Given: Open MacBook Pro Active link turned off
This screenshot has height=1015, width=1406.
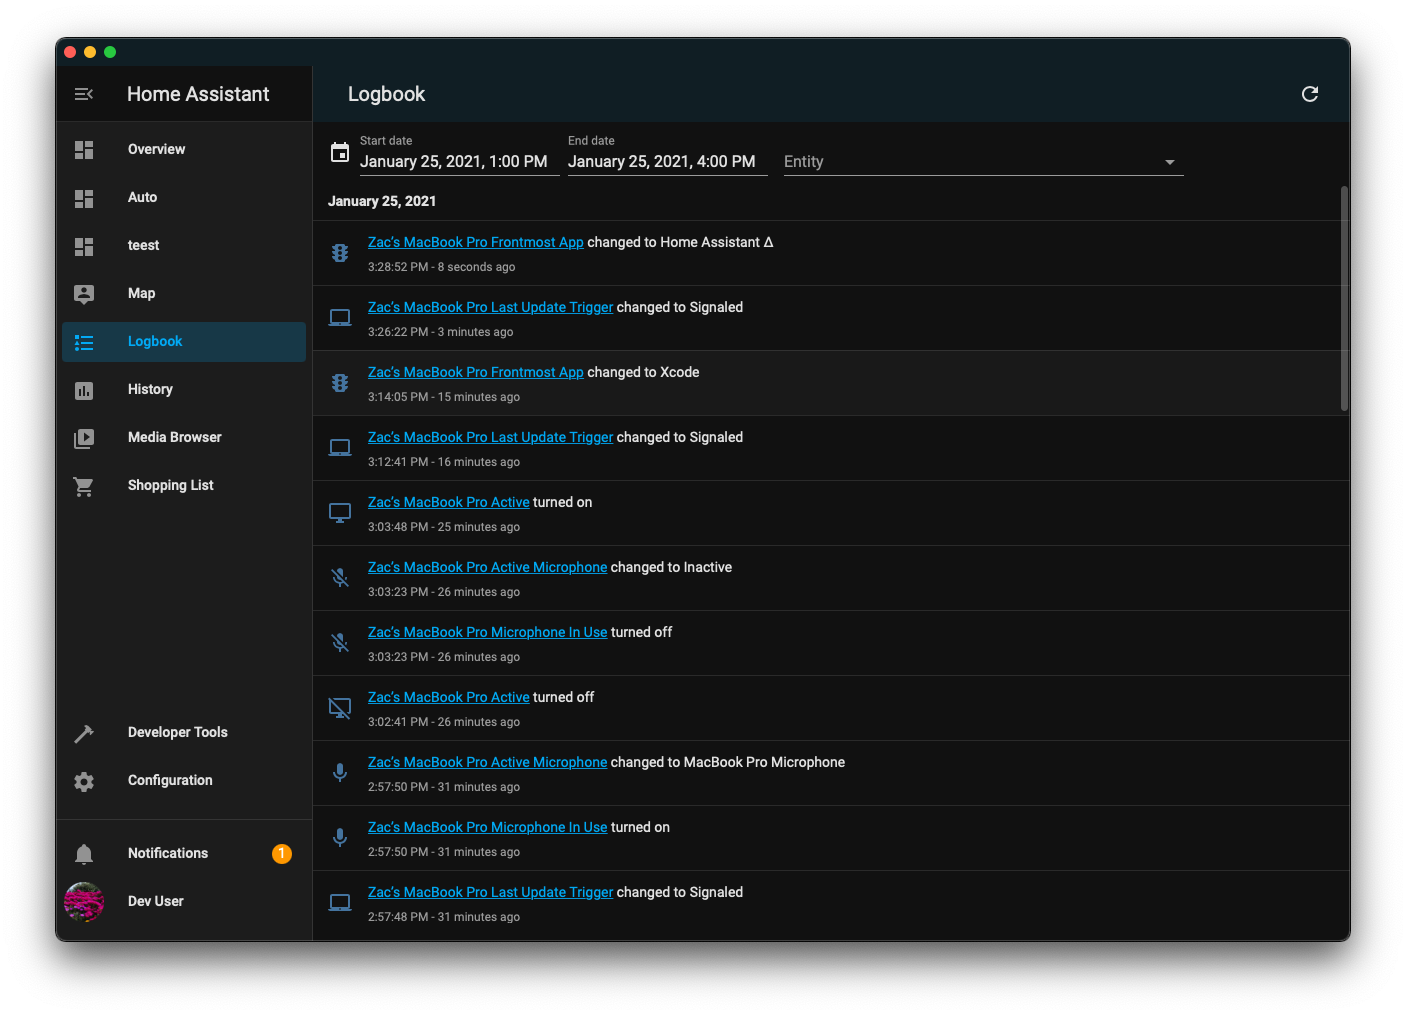Looking at the screenshot, I should (x=449, y=697).
